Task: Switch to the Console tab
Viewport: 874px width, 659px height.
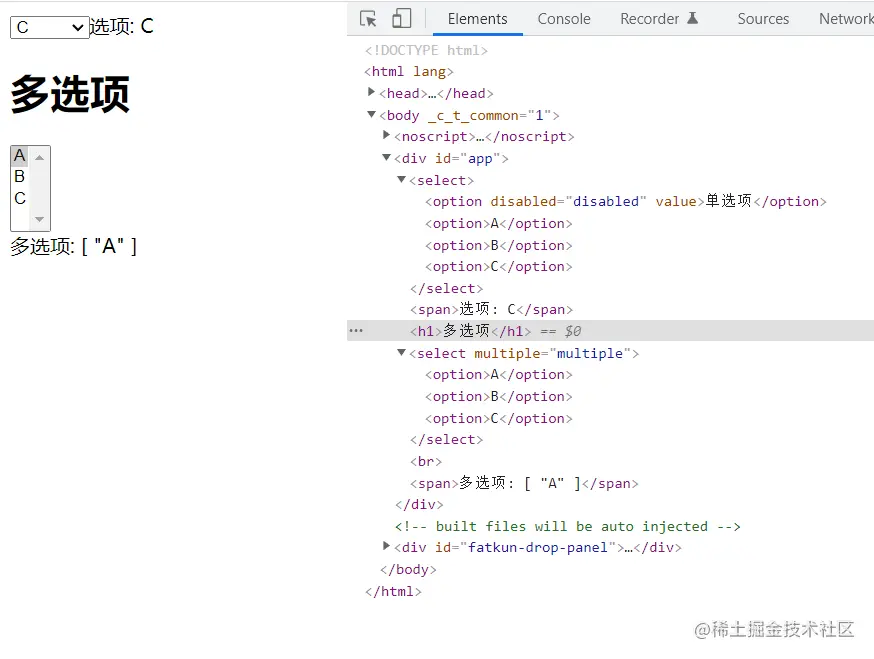Action: 564,19
